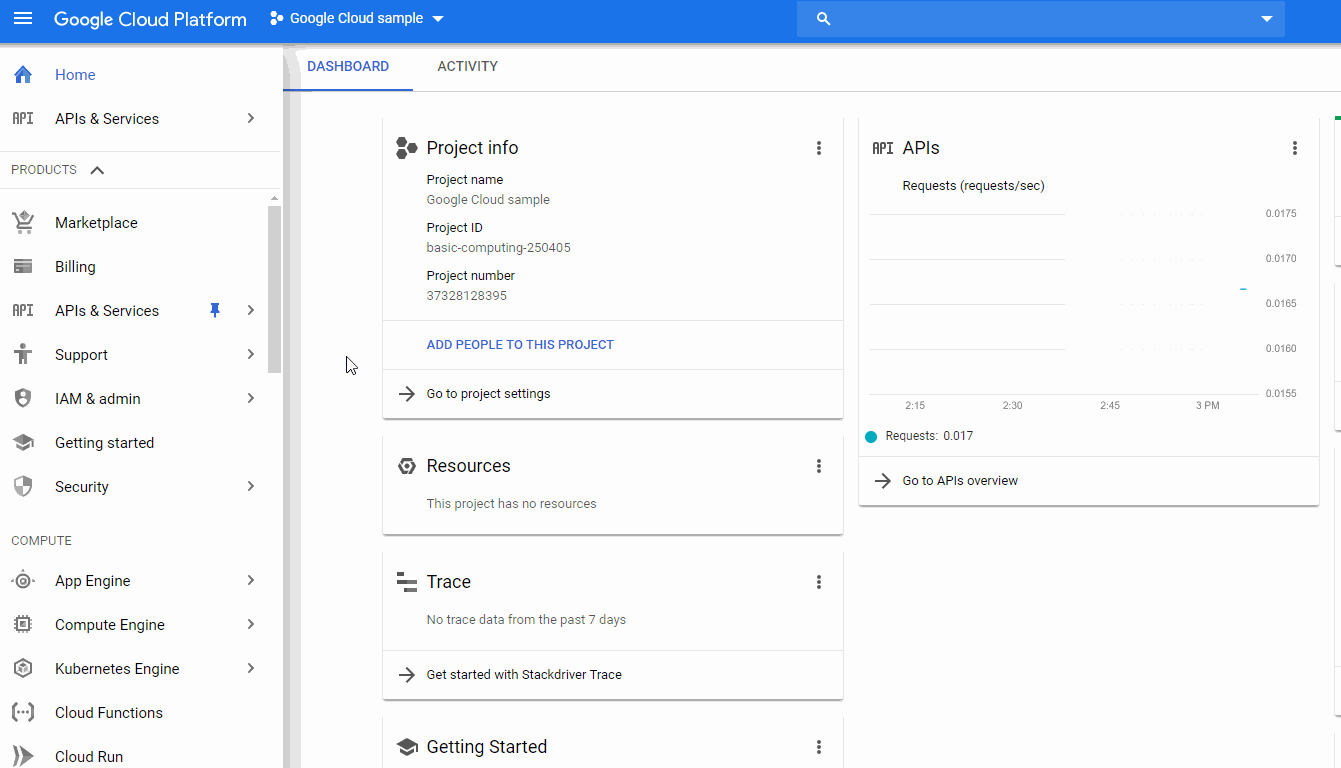Click the Kubernetes Engine icon
This screenshot has height=768, width=1341.
click(x=22, y=668)
